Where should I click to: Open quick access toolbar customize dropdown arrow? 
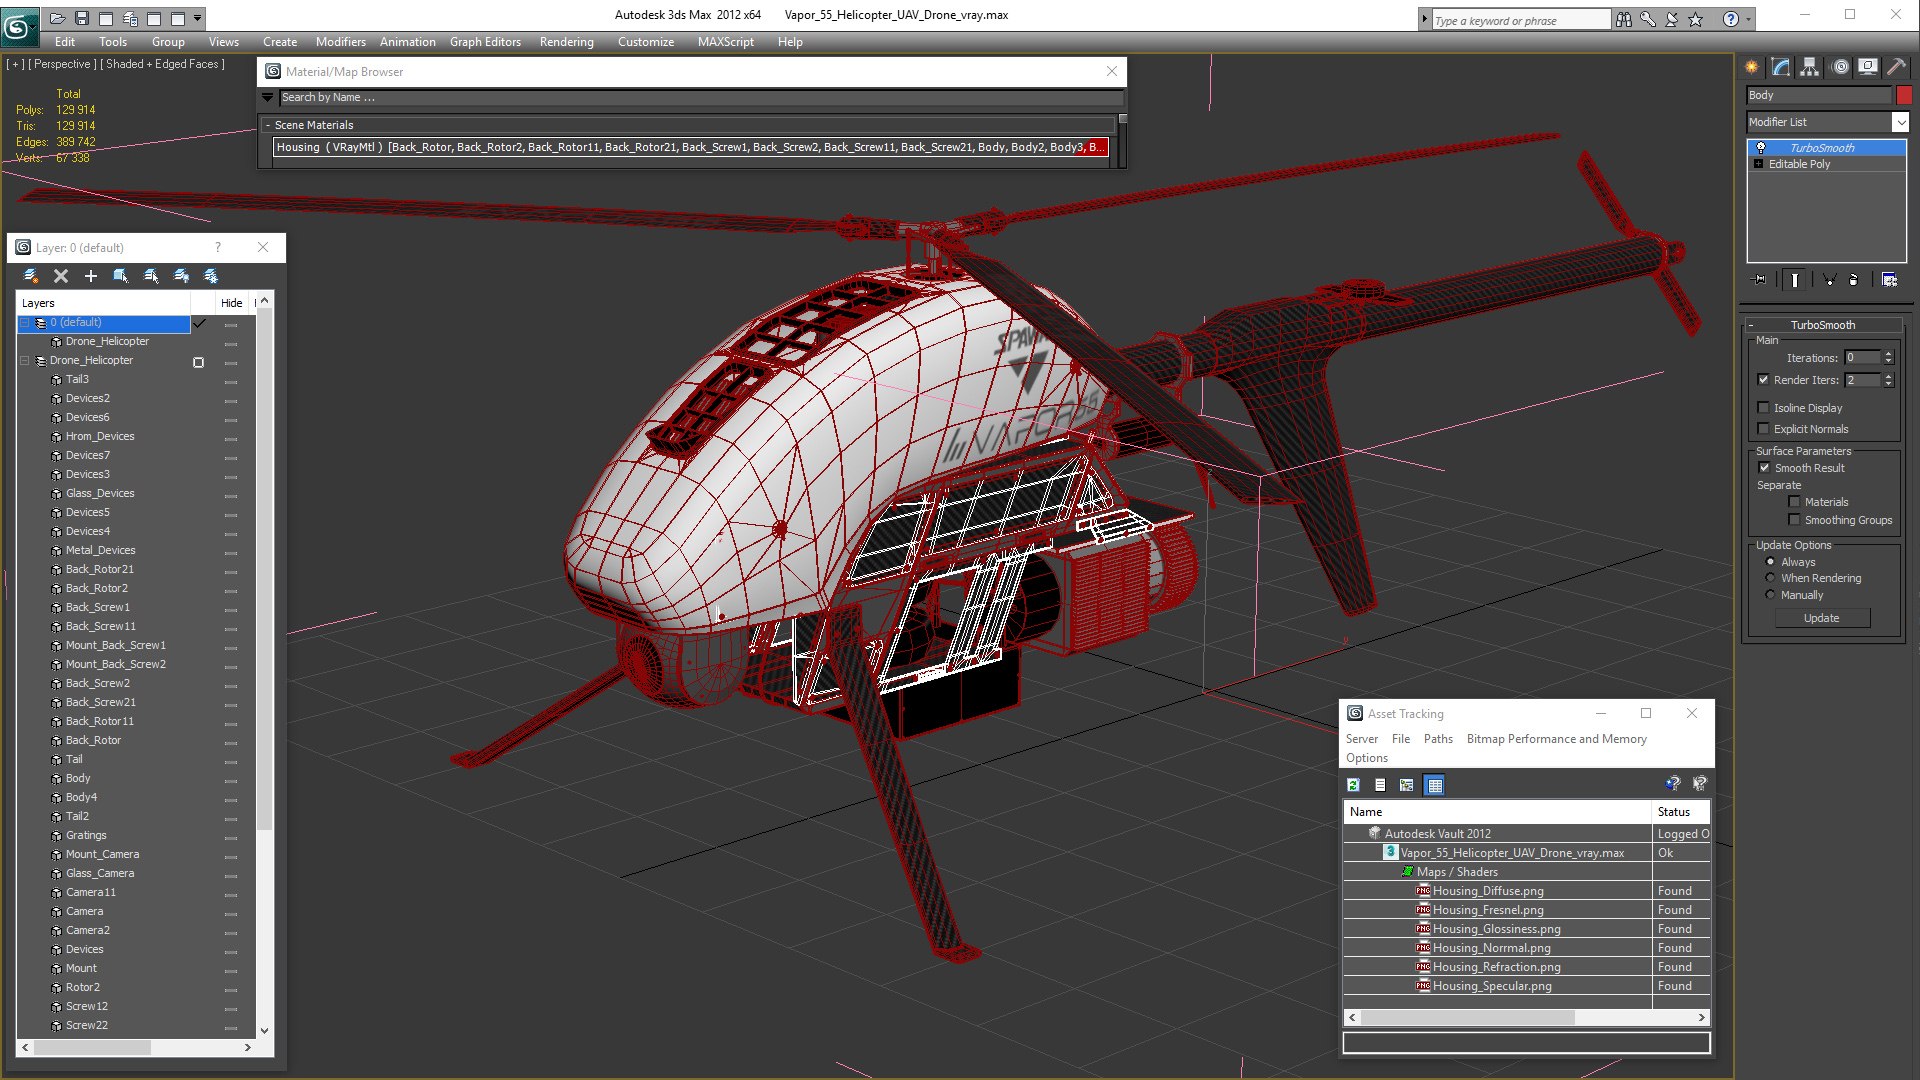point(197,18)
